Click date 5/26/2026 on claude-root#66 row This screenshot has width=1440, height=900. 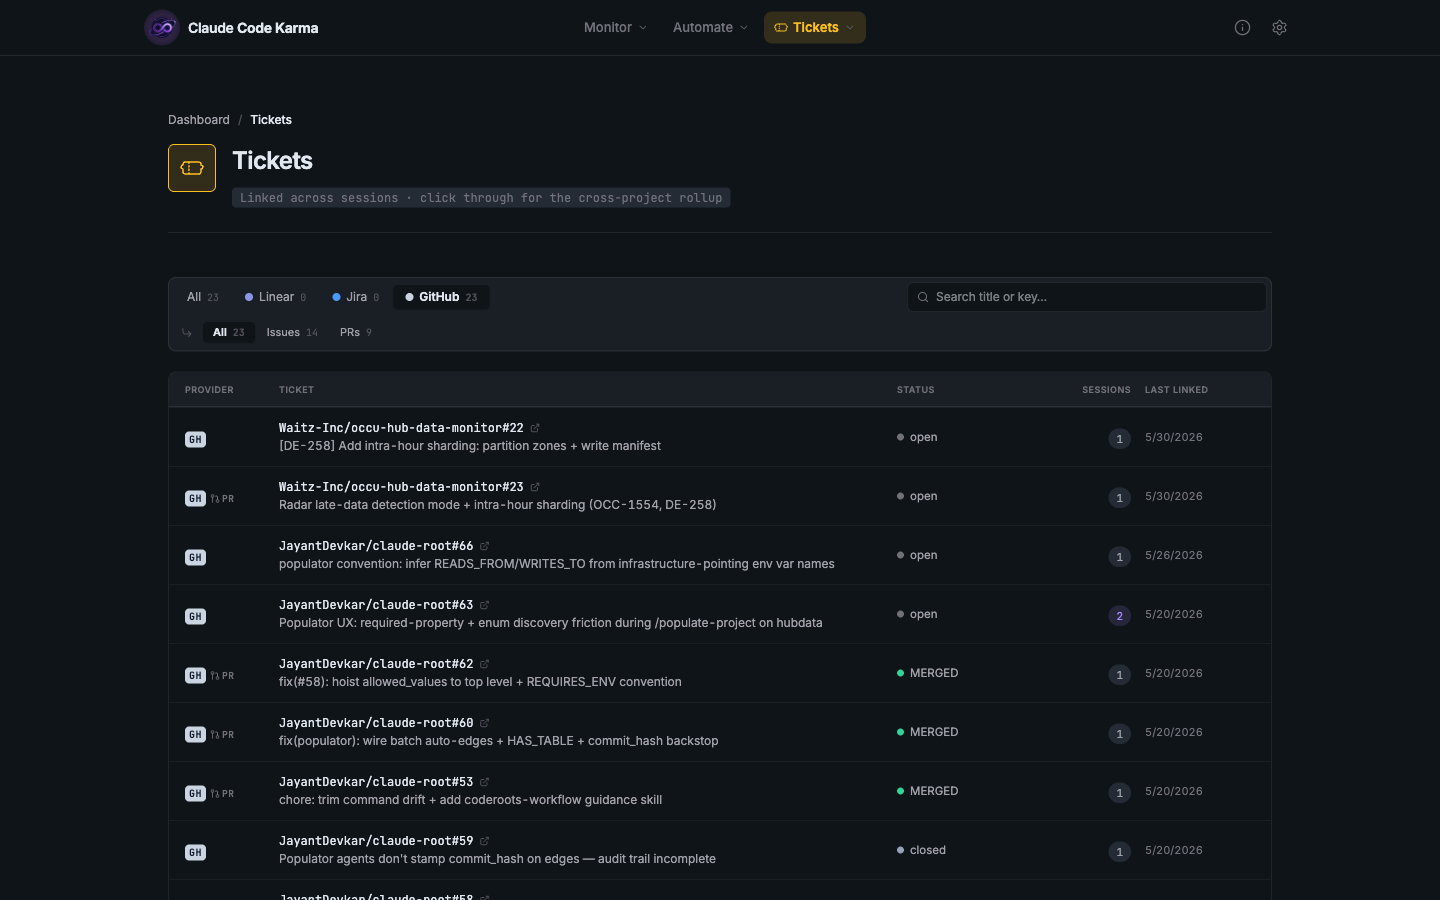1174,555
